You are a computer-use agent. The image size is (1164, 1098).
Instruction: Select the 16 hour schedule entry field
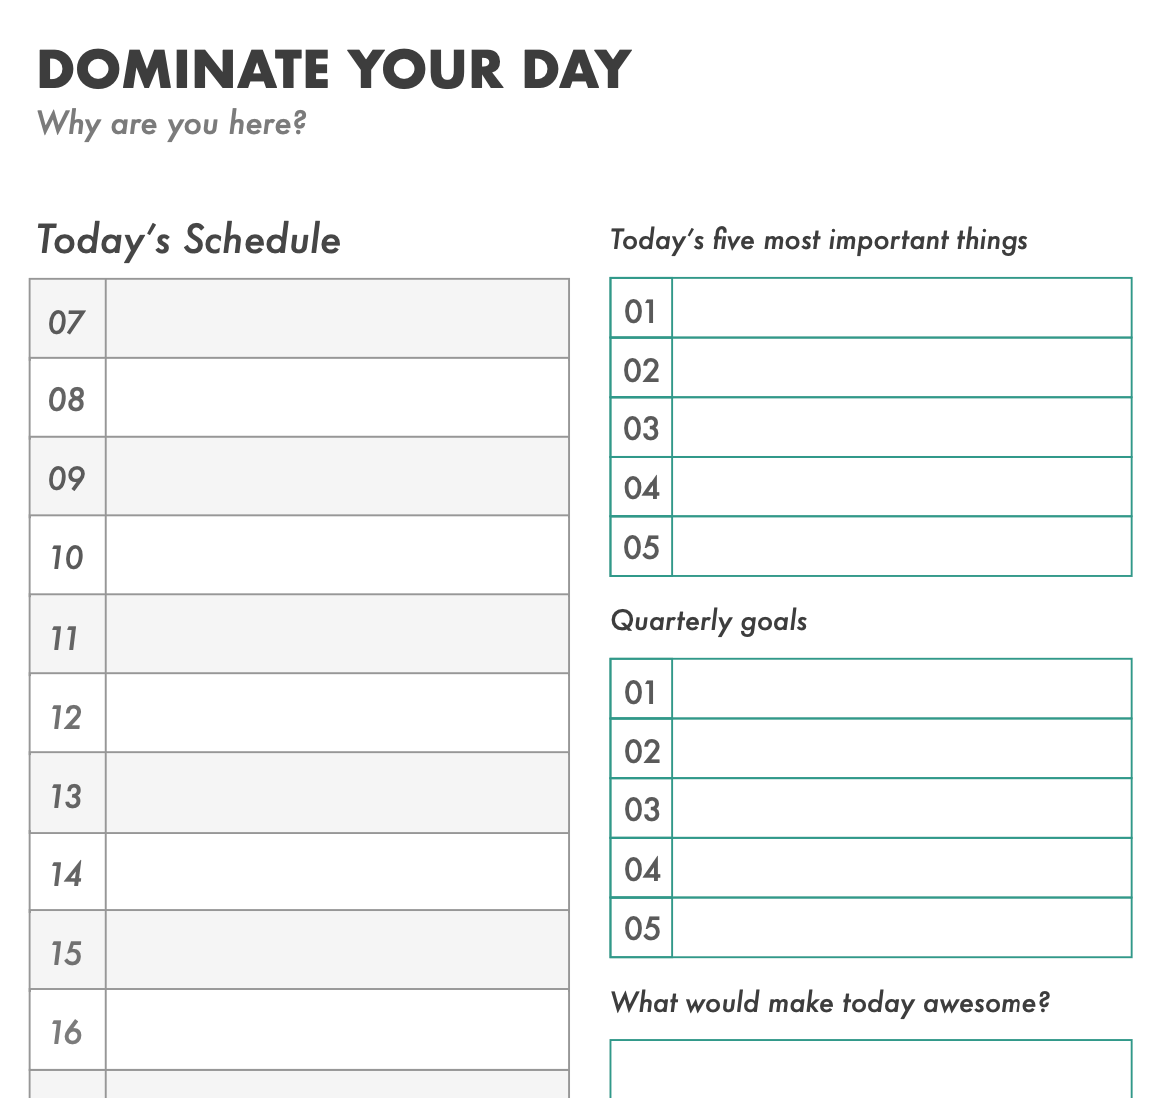(337, 1030)
